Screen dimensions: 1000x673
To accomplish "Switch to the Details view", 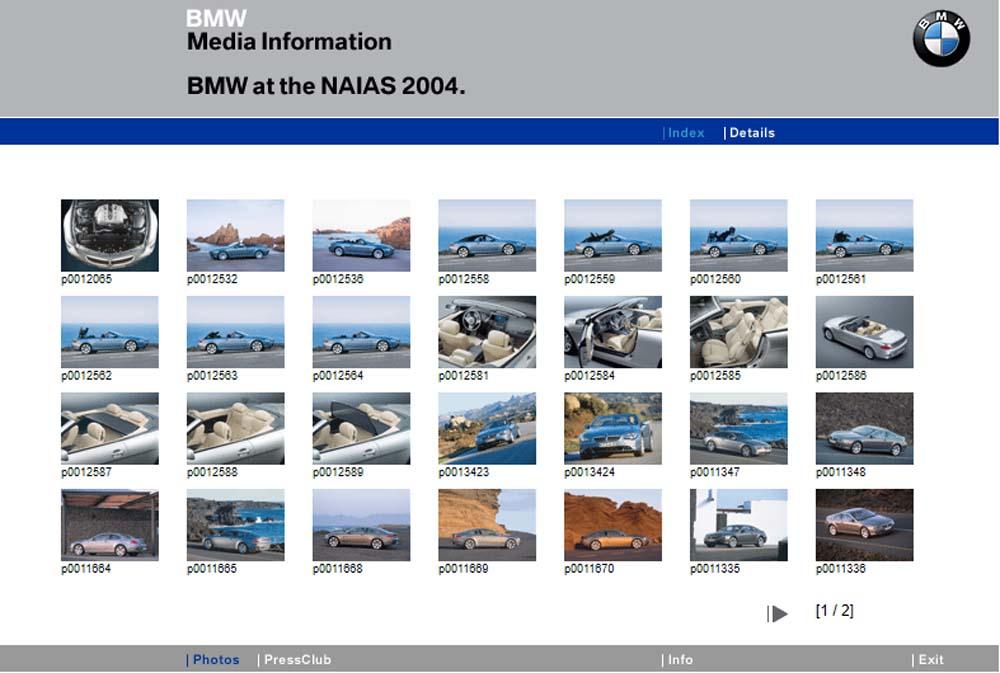I will (750, 133).
